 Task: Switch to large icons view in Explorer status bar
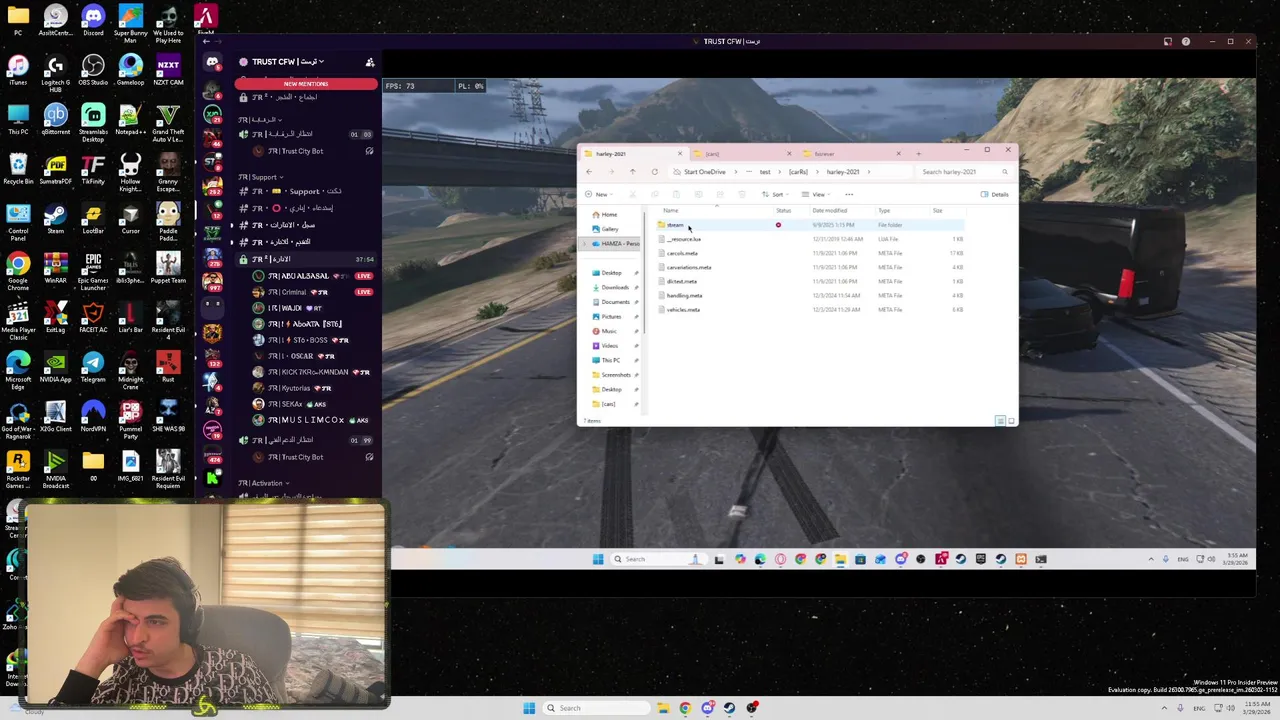pos(1010,421)
